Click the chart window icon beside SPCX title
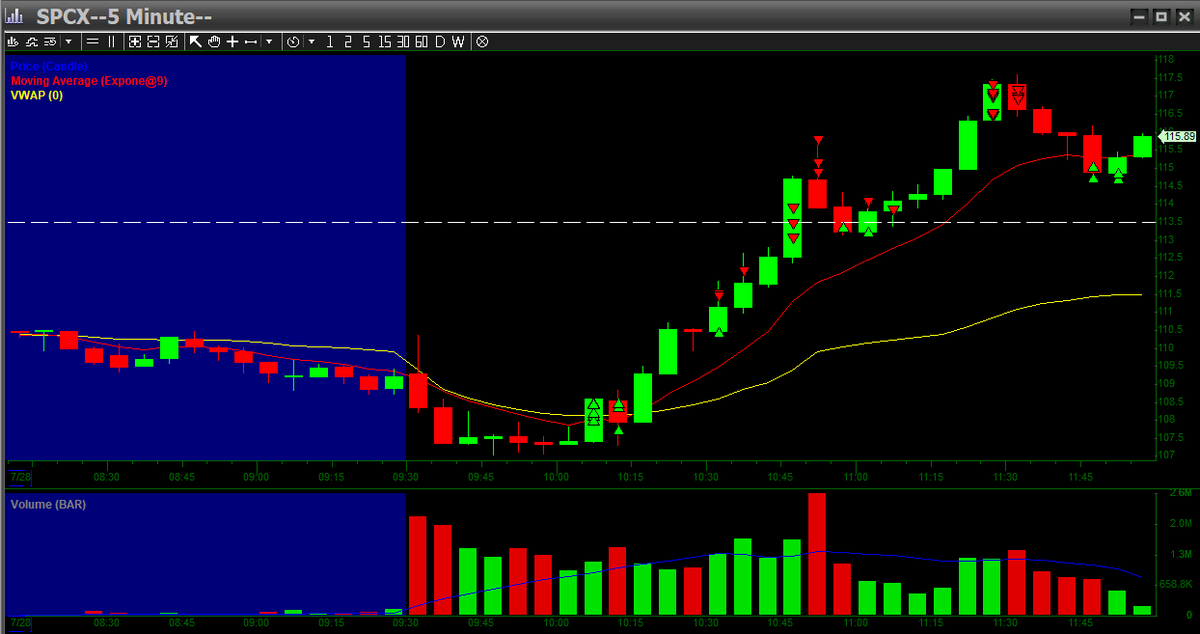 [x=15, y=15]
